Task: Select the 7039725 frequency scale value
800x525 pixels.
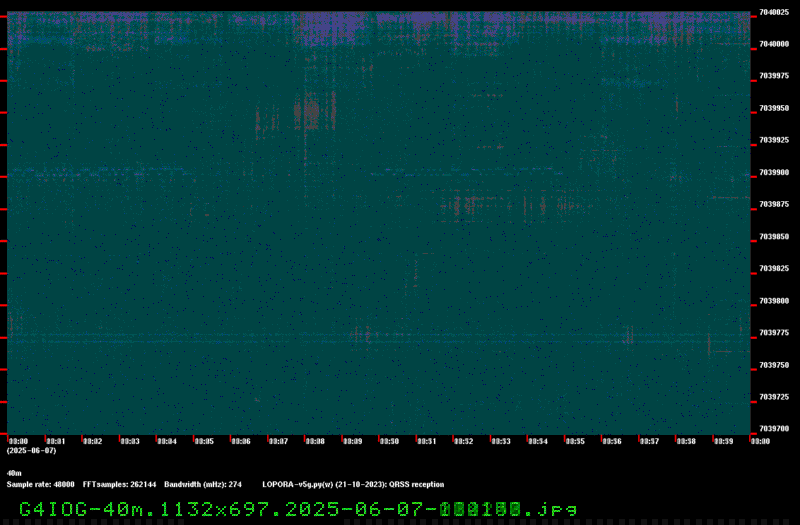Action: click(x=774, y=397)
